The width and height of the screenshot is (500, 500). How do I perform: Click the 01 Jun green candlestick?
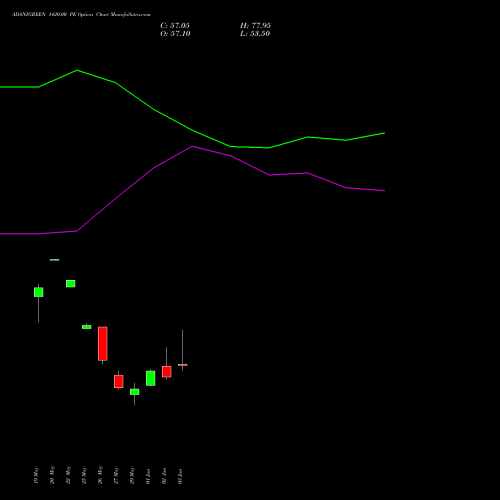151,378
